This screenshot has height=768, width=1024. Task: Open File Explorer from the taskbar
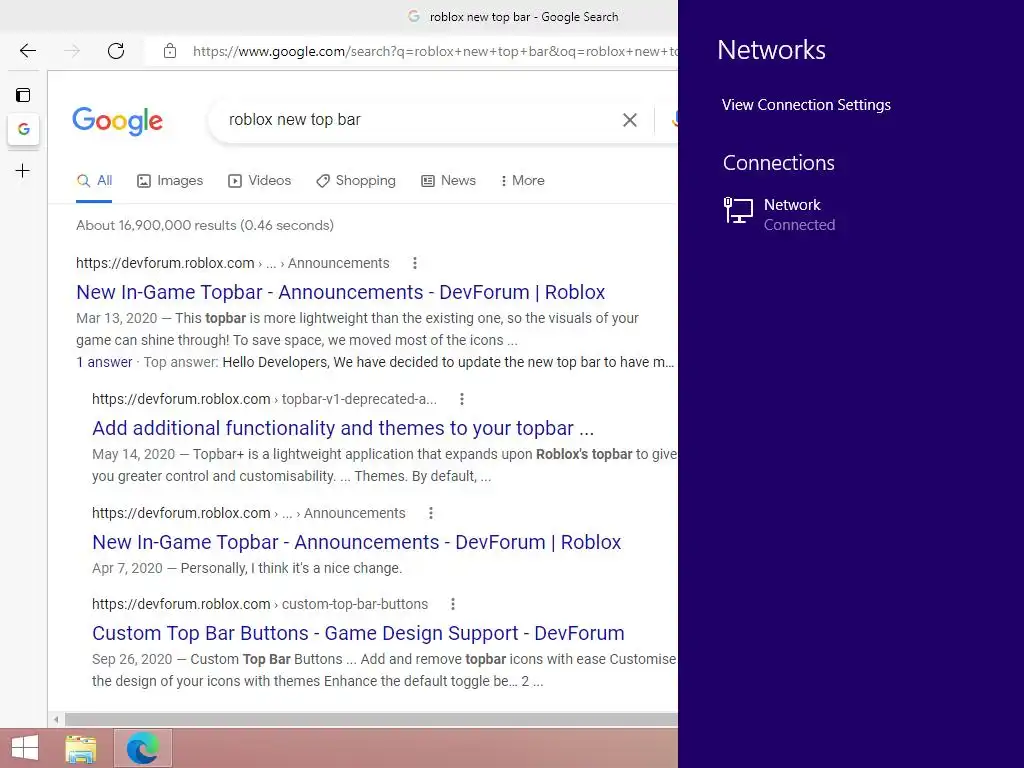[80, 748]
